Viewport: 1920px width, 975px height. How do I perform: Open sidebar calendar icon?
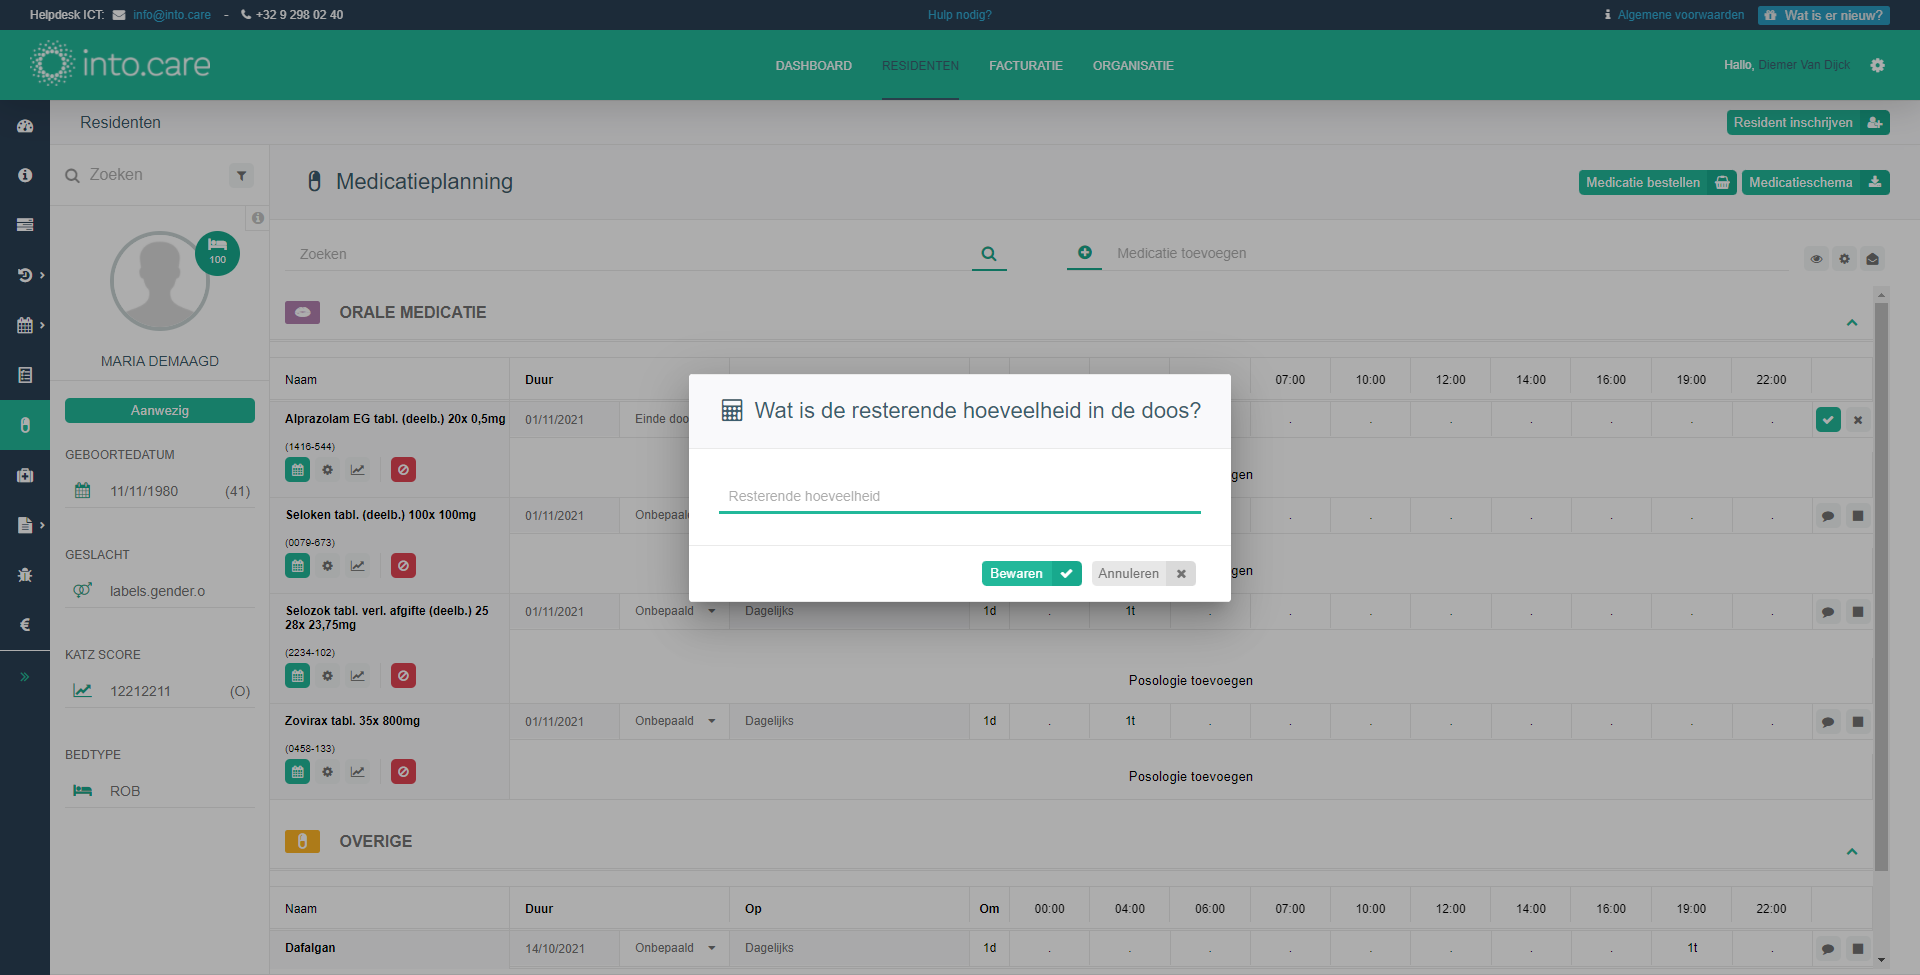click(25, 325)
